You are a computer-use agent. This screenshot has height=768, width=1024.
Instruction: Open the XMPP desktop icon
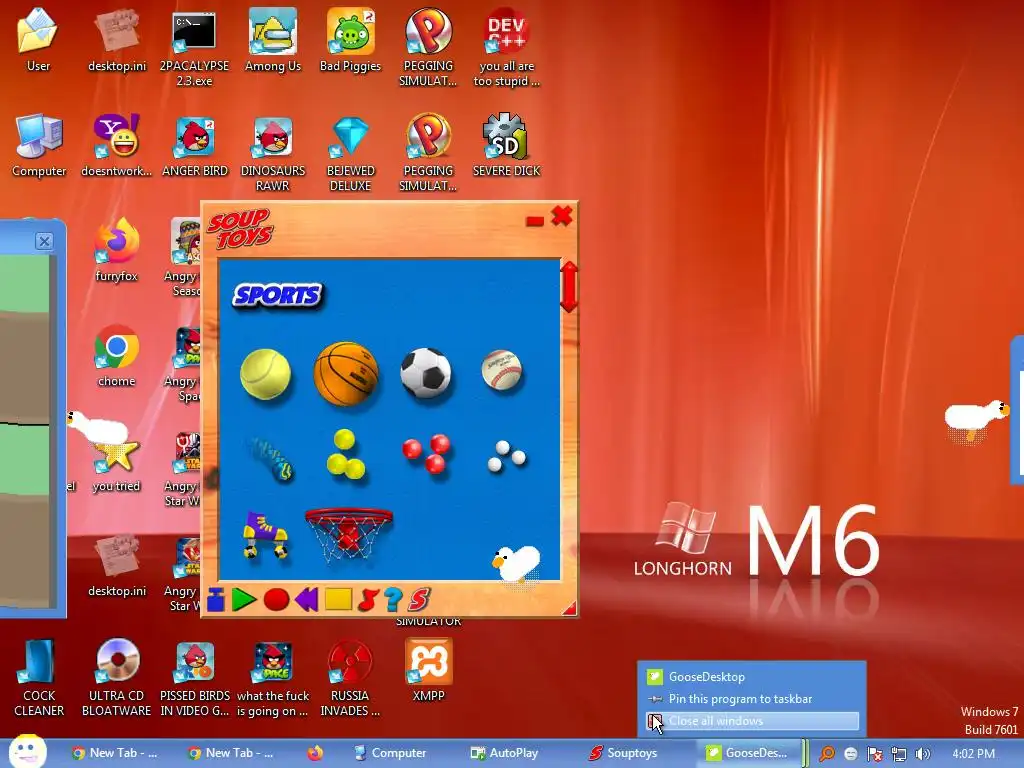tap(428, 670)
